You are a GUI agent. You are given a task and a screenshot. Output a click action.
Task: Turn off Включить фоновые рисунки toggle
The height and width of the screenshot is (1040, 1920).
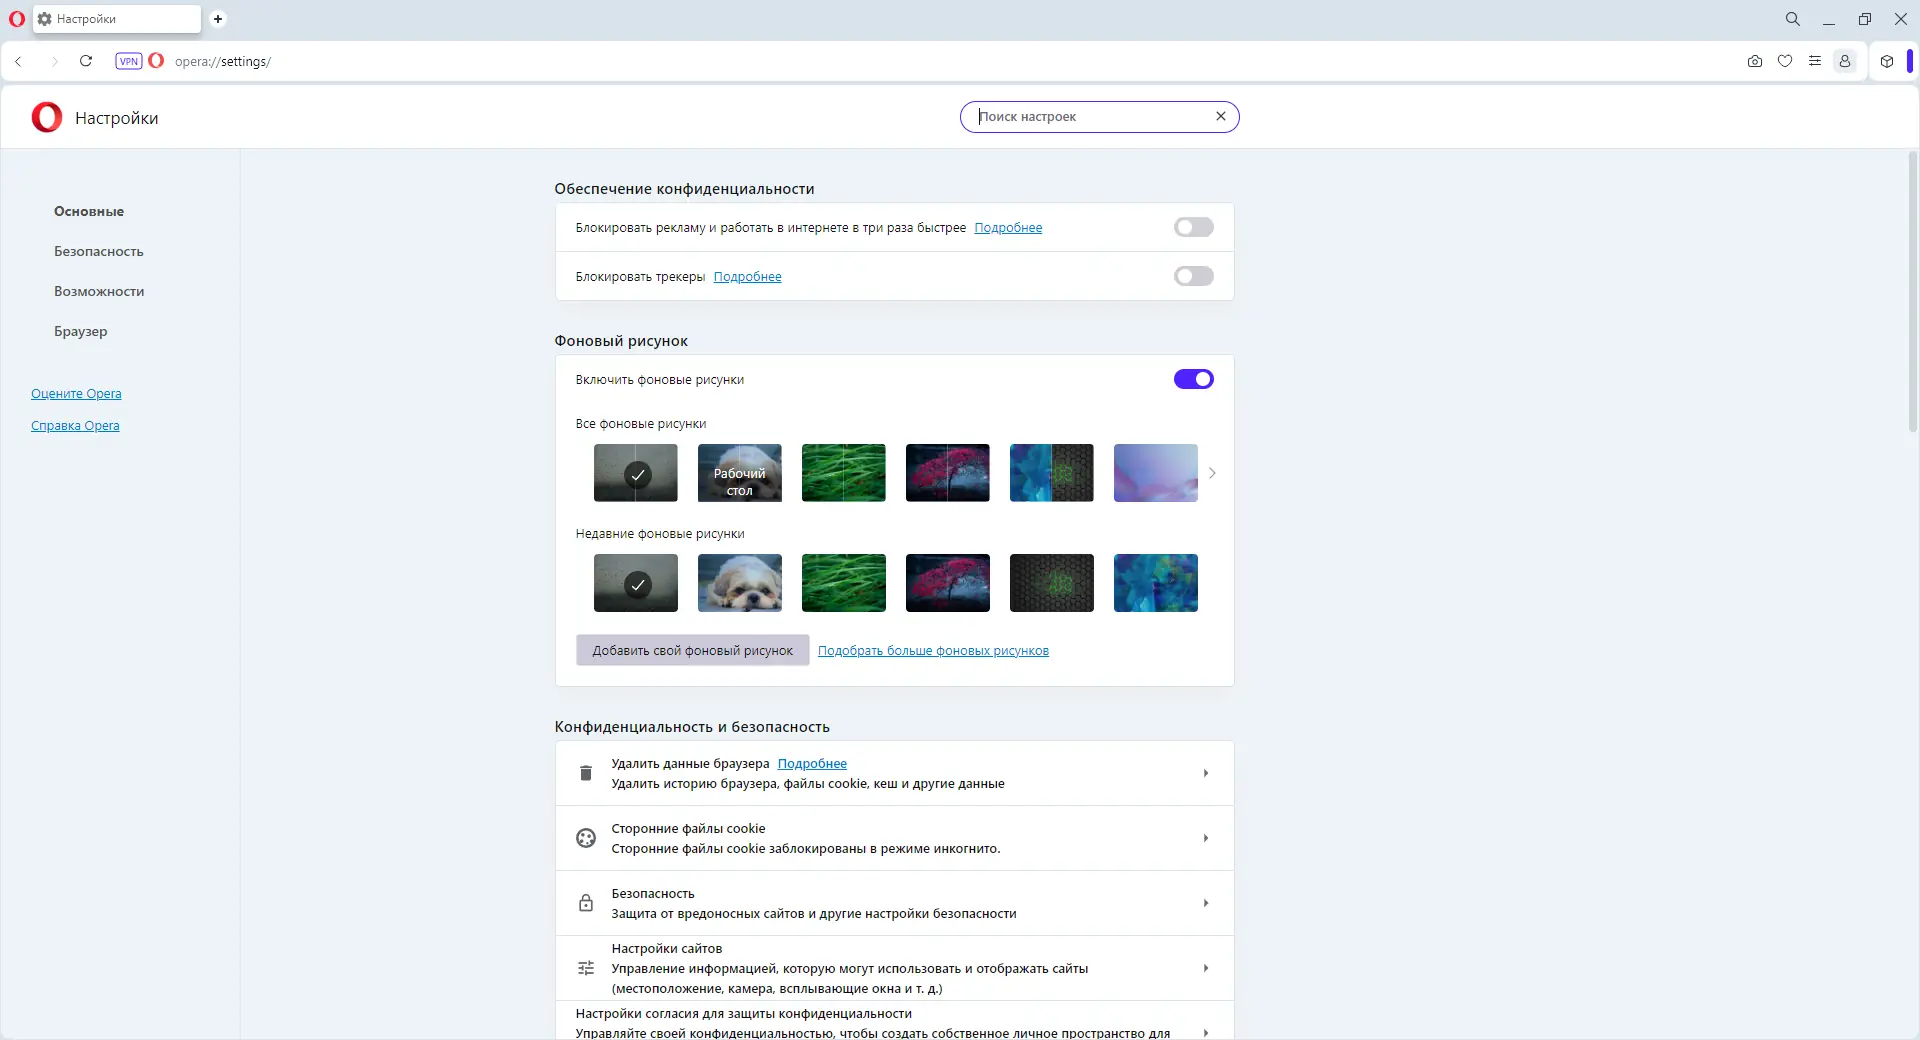click(1194, 379)
